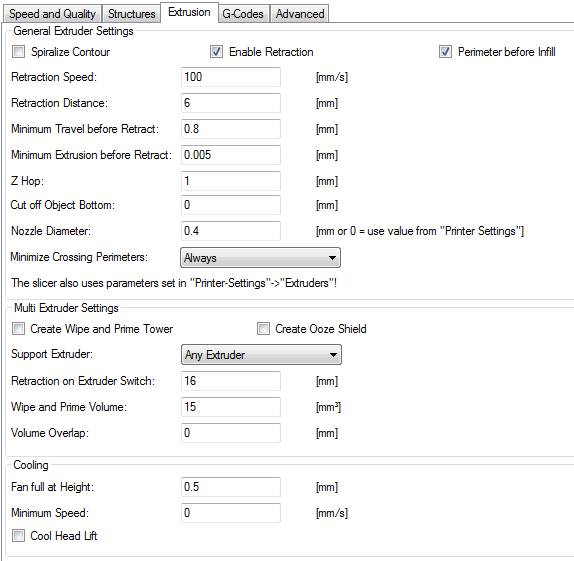Expand the Minimize Crossing Perimeters dropdown
The image size is (574, 561).
click(260, 257)
